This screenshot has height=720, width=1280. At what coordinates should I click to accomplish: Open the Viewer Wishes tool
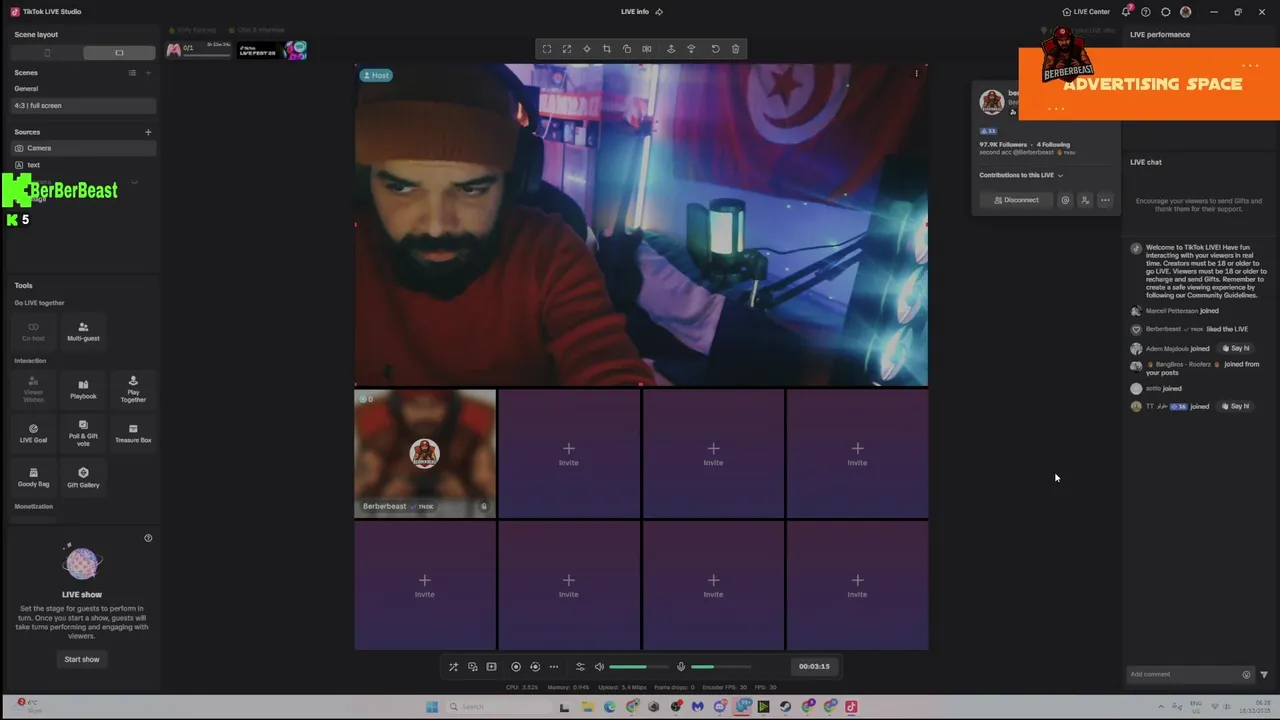[33, 389]
